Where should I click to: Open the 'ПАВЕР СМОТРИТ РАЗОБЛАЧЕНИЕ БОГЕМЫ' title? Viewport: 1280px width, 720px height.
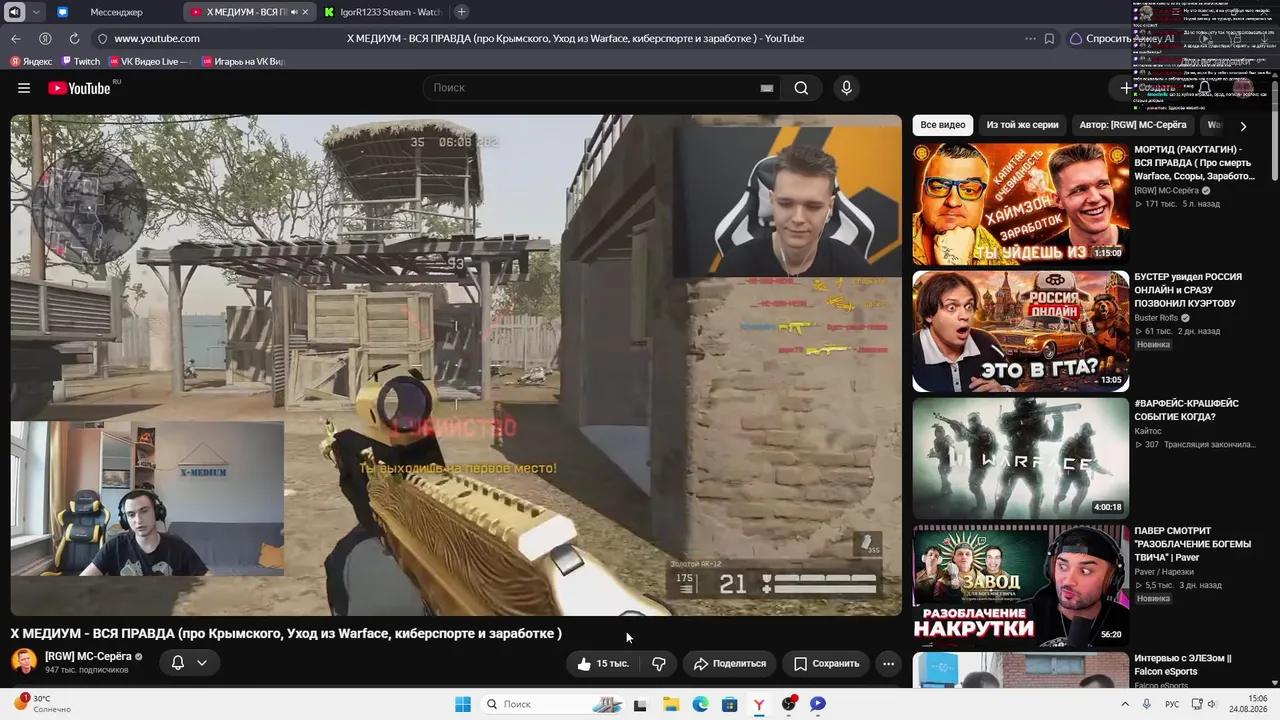[x=1192, y=544]
